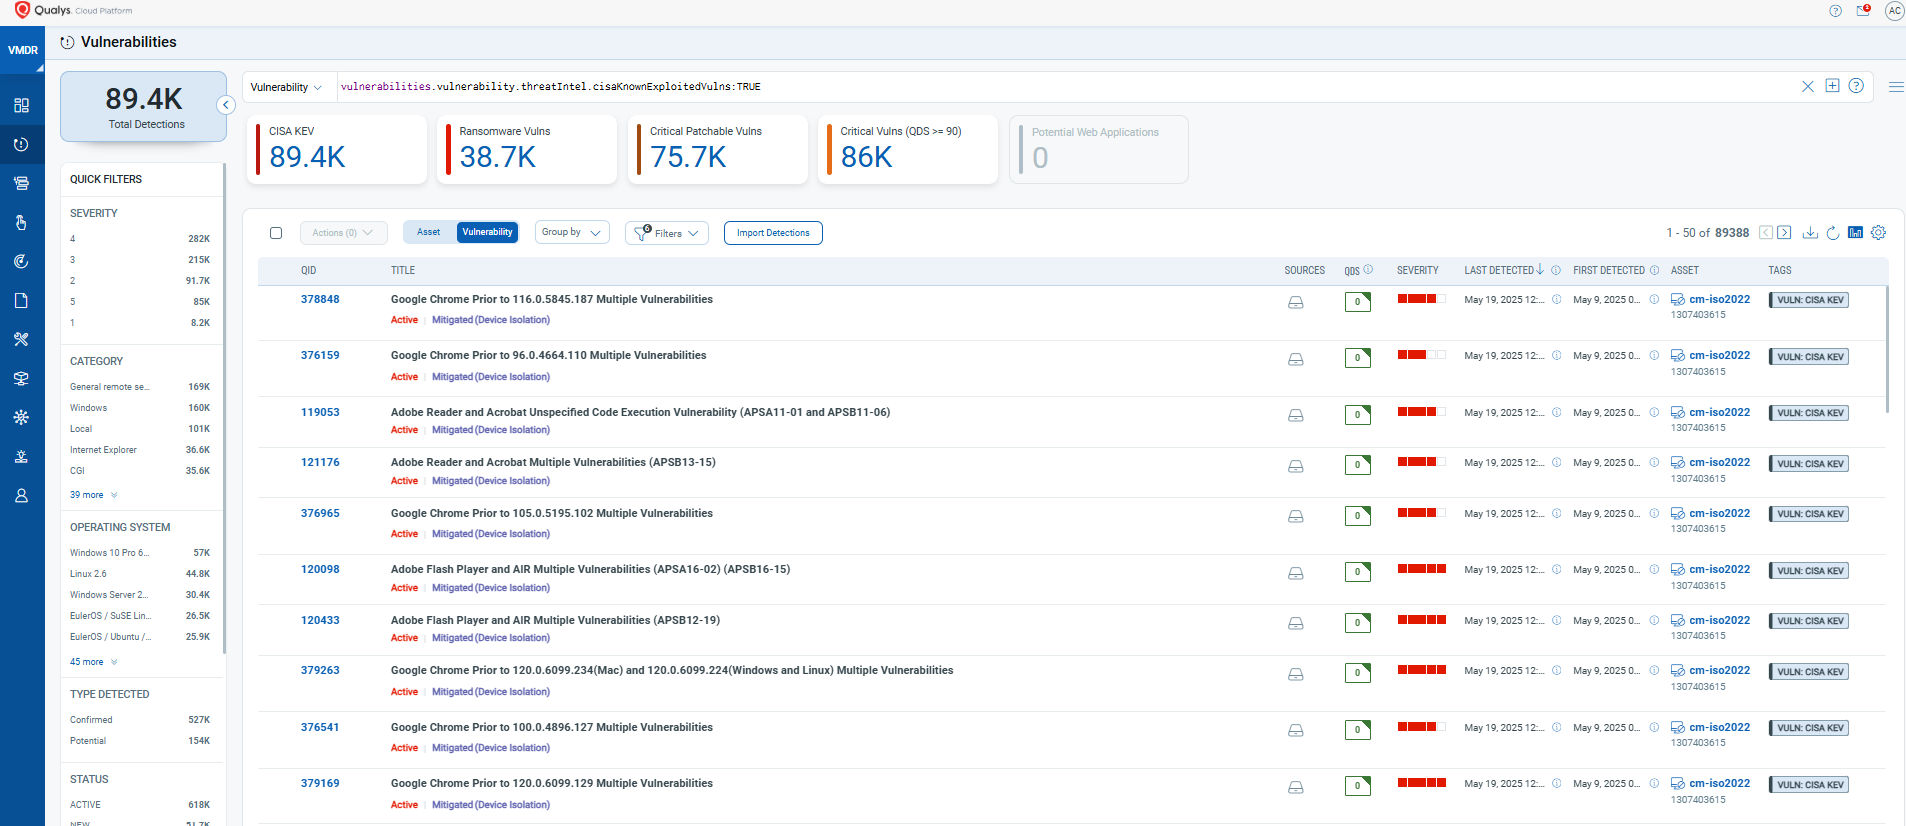
Task: Open the document reports icon in the left sidebar
Action: (21, 300)
